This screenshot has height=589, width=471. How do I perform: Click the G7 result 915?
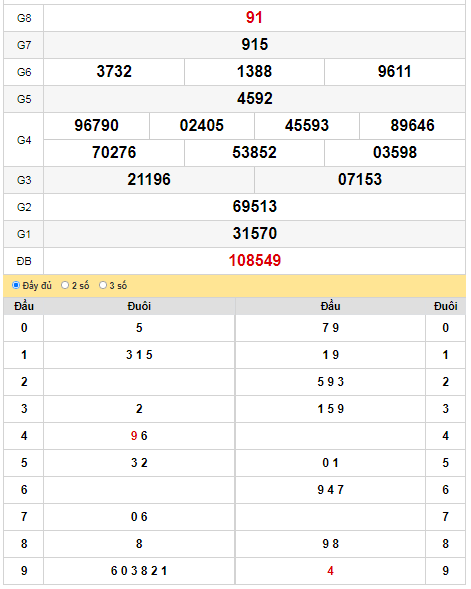(255, 45)
